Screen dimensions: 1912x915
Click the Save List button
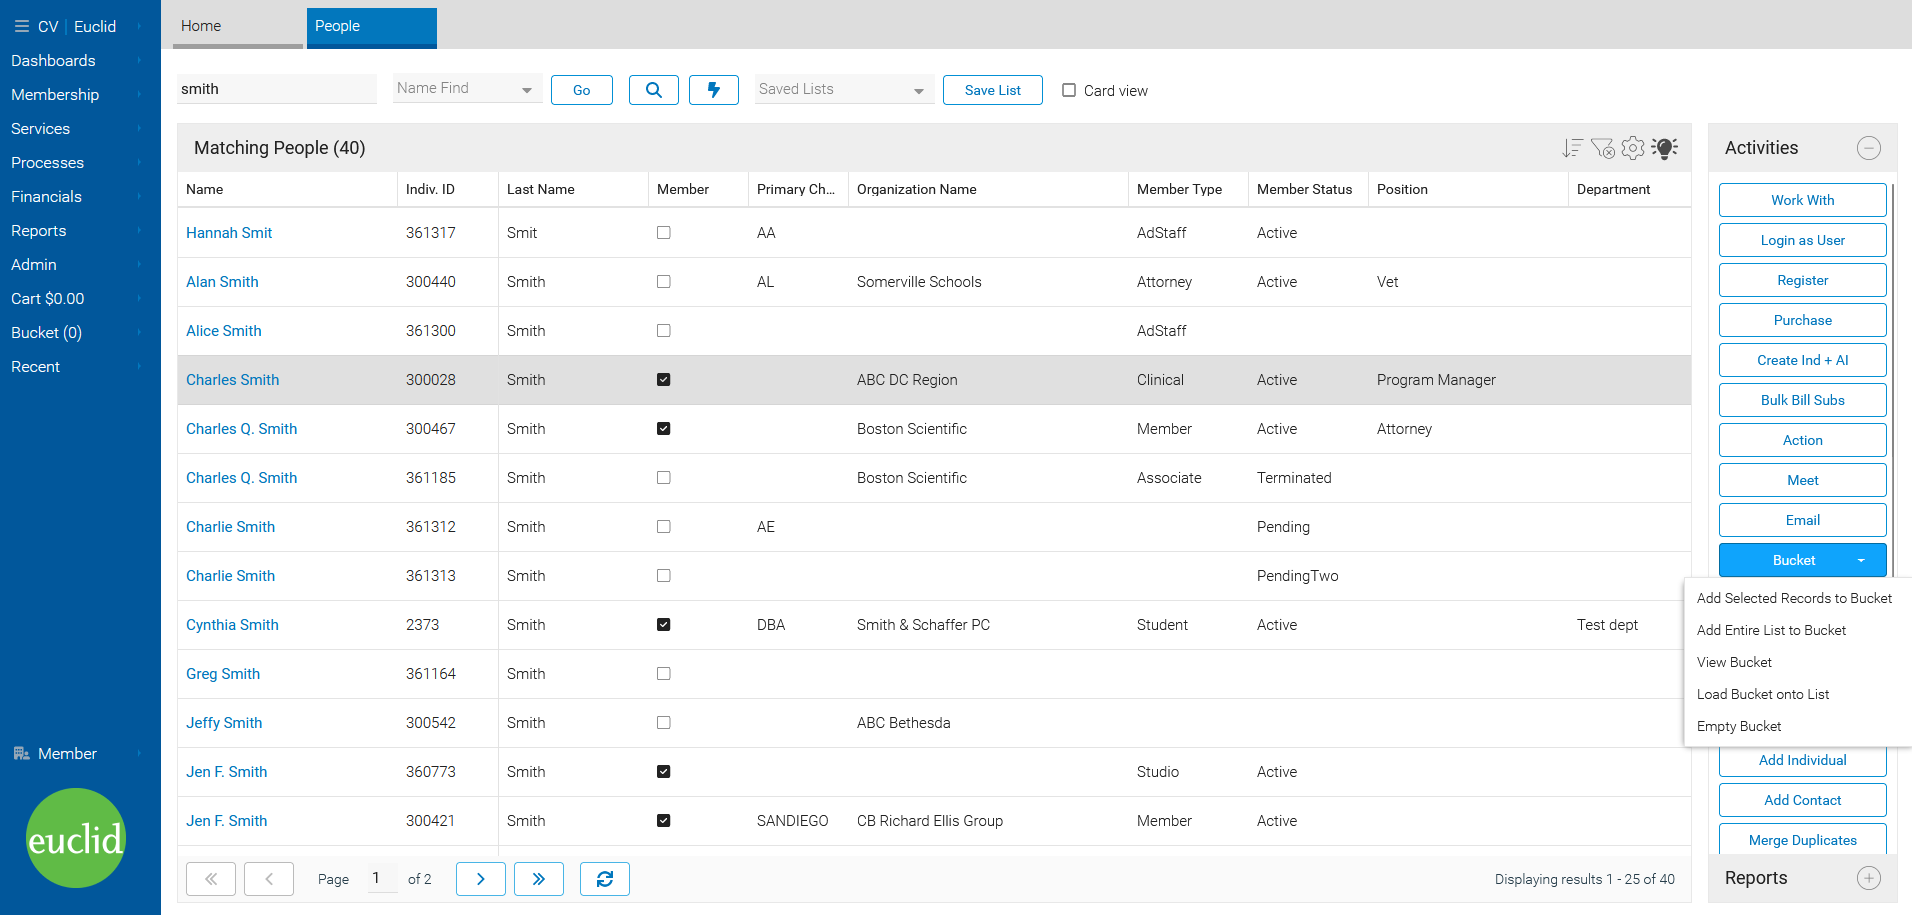click(x=993, y=90)
